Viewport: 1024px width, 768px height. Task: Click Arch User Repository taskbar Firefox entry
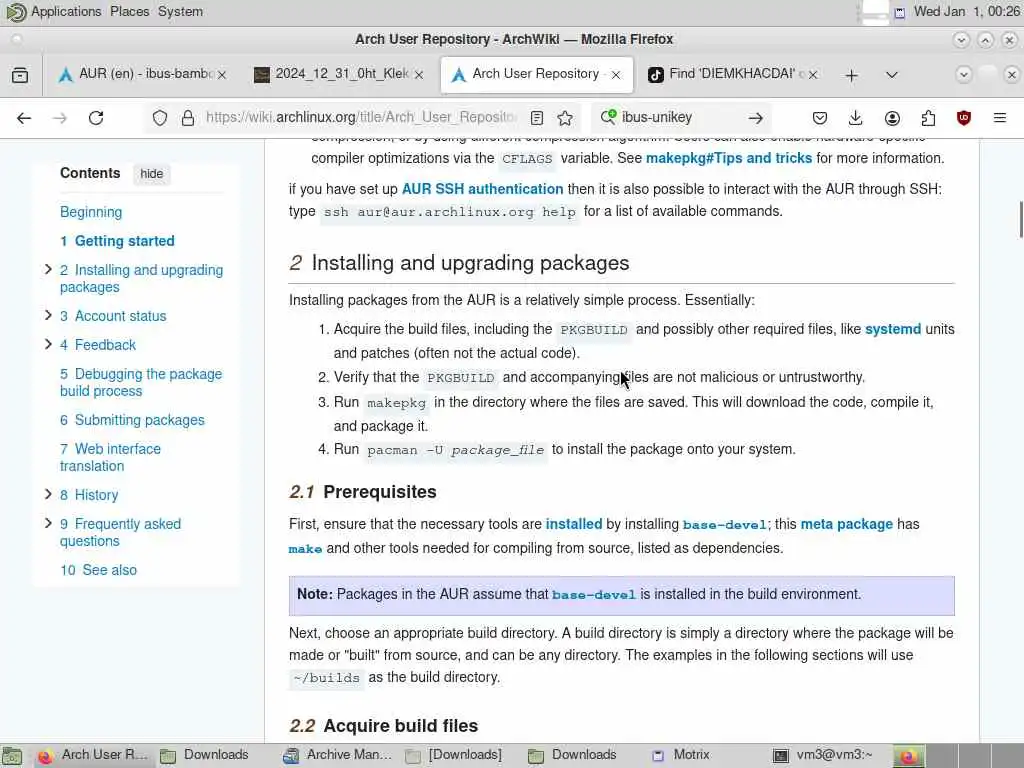pyautogui.click(x=93, y=756)
